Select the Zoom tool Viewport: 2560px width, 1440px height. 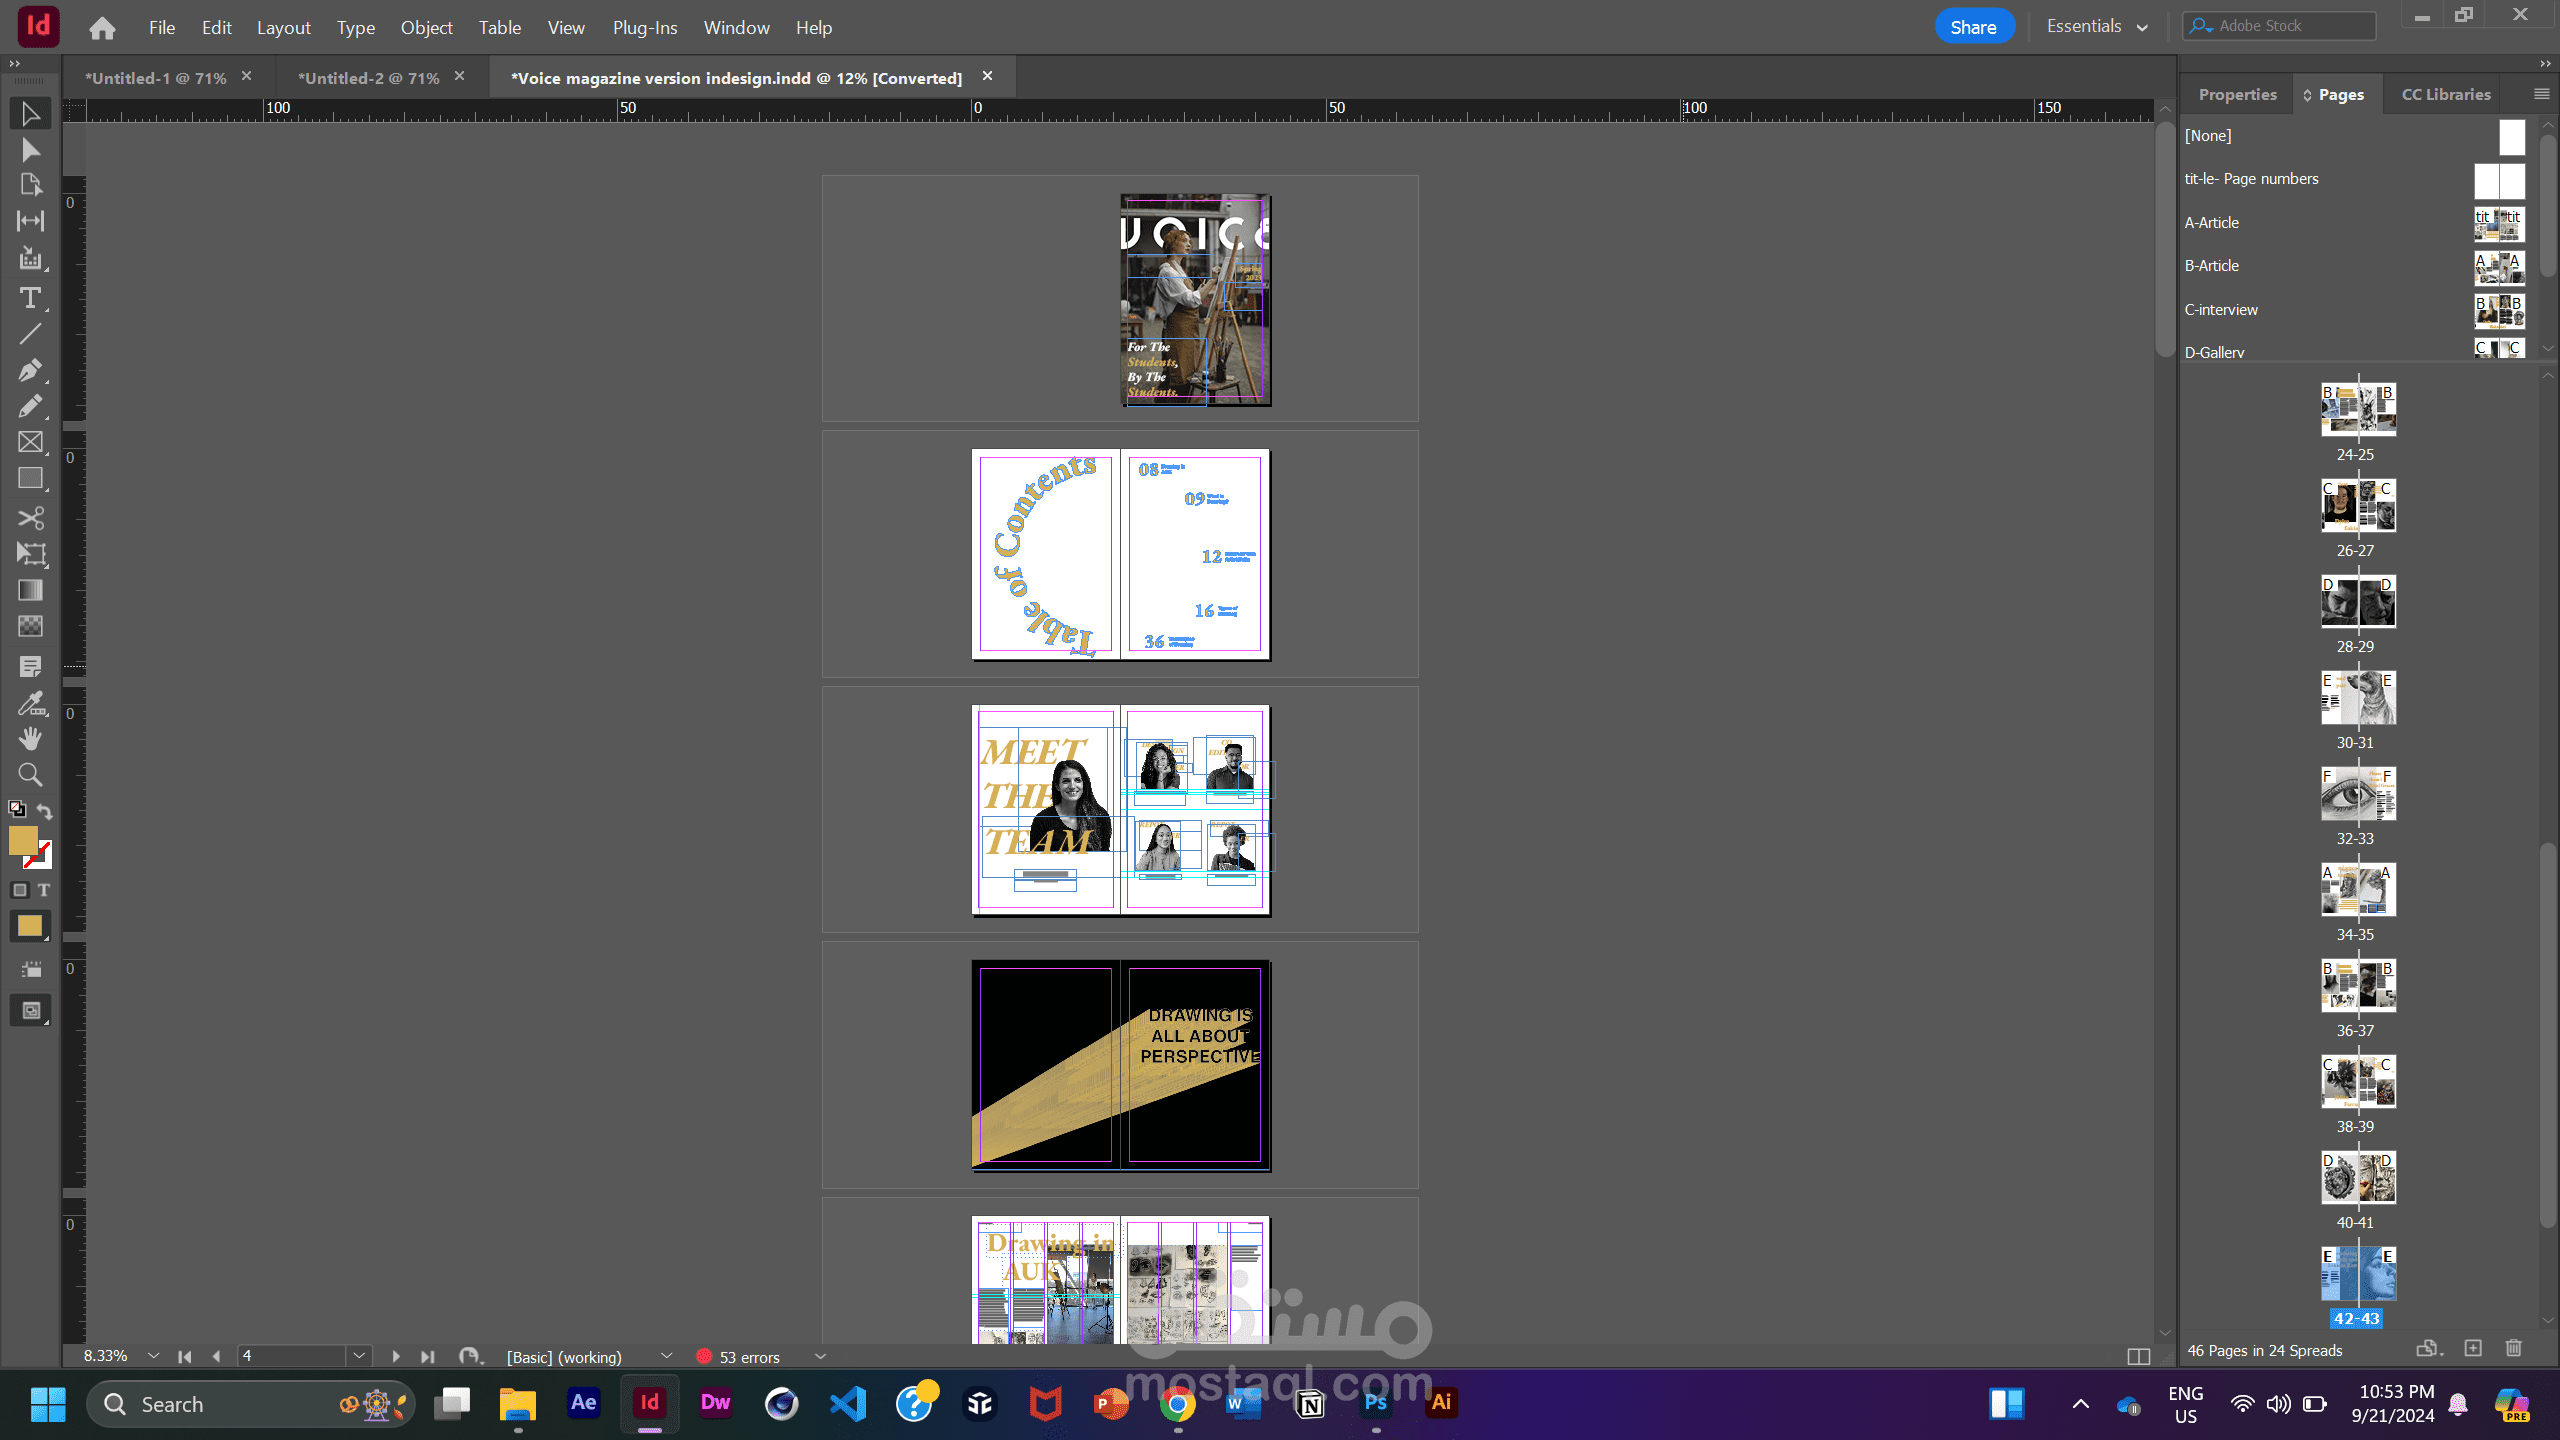tap(30, 775)
